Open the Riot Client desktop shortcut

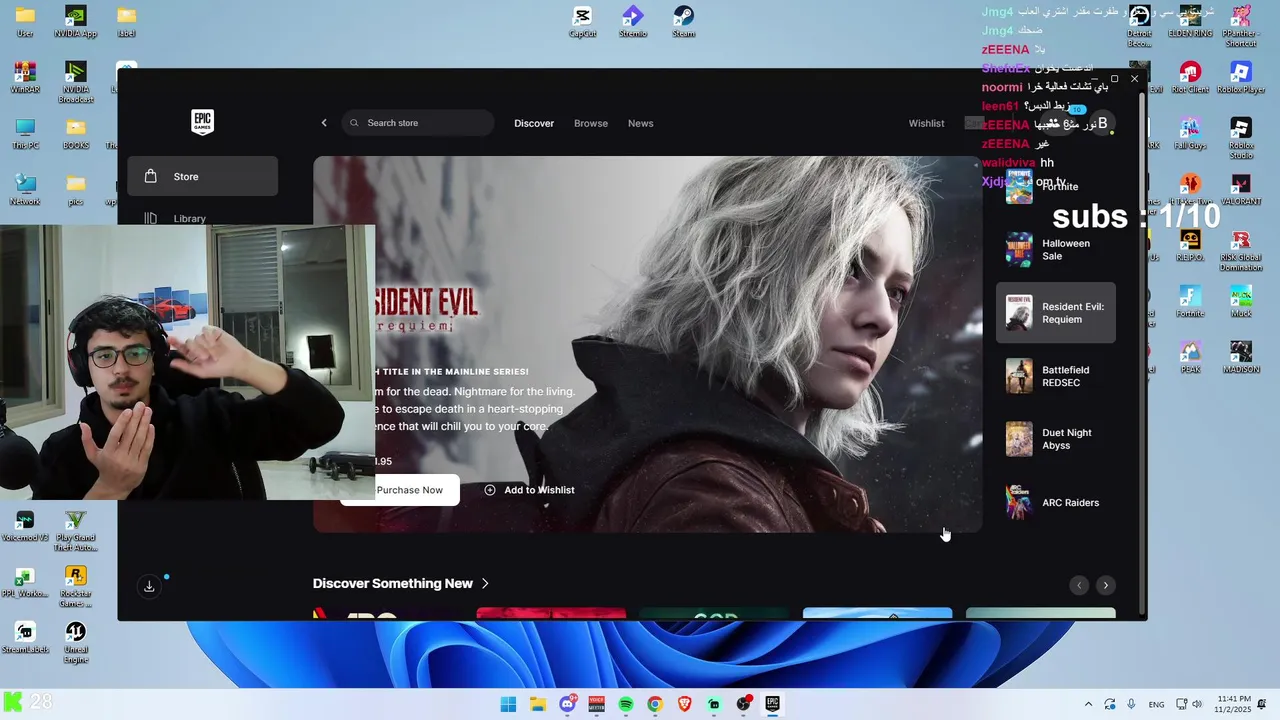tap(1190, 78)
